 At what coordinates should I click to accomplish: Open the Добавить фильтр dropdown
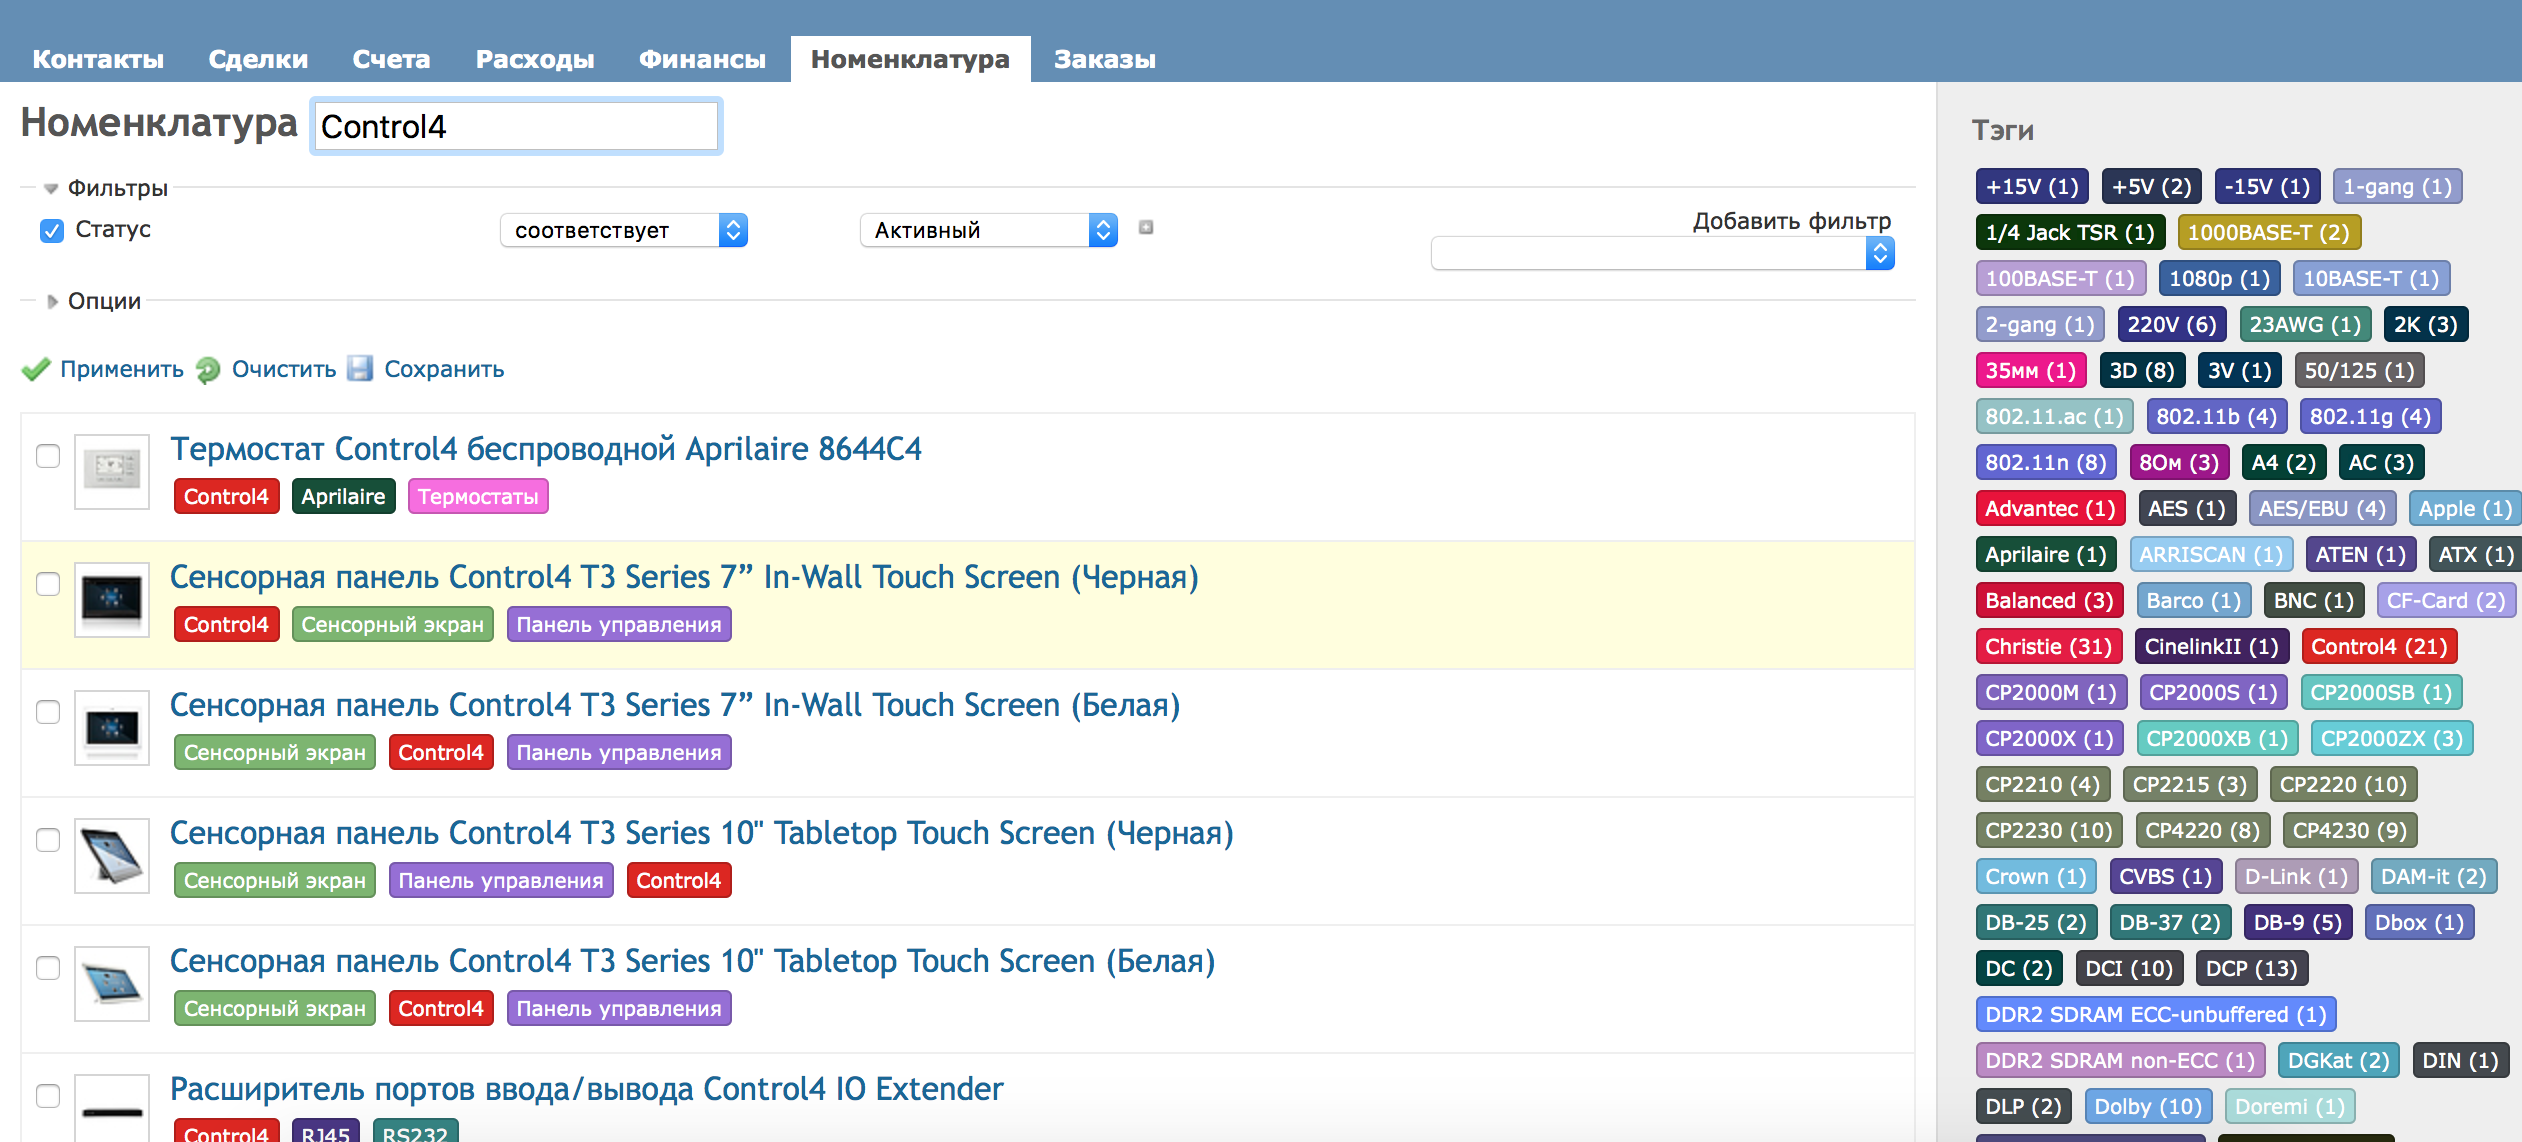pyautogui.click(x=1662, y=253)
